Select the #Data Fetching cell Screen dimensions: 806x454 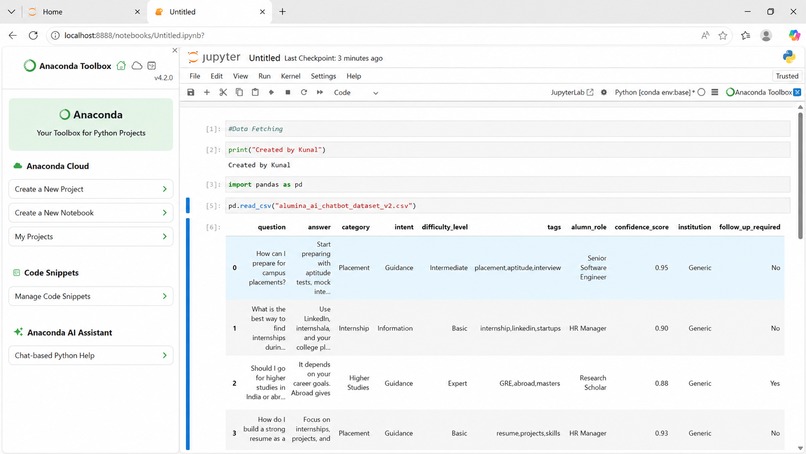coord(507,129)
